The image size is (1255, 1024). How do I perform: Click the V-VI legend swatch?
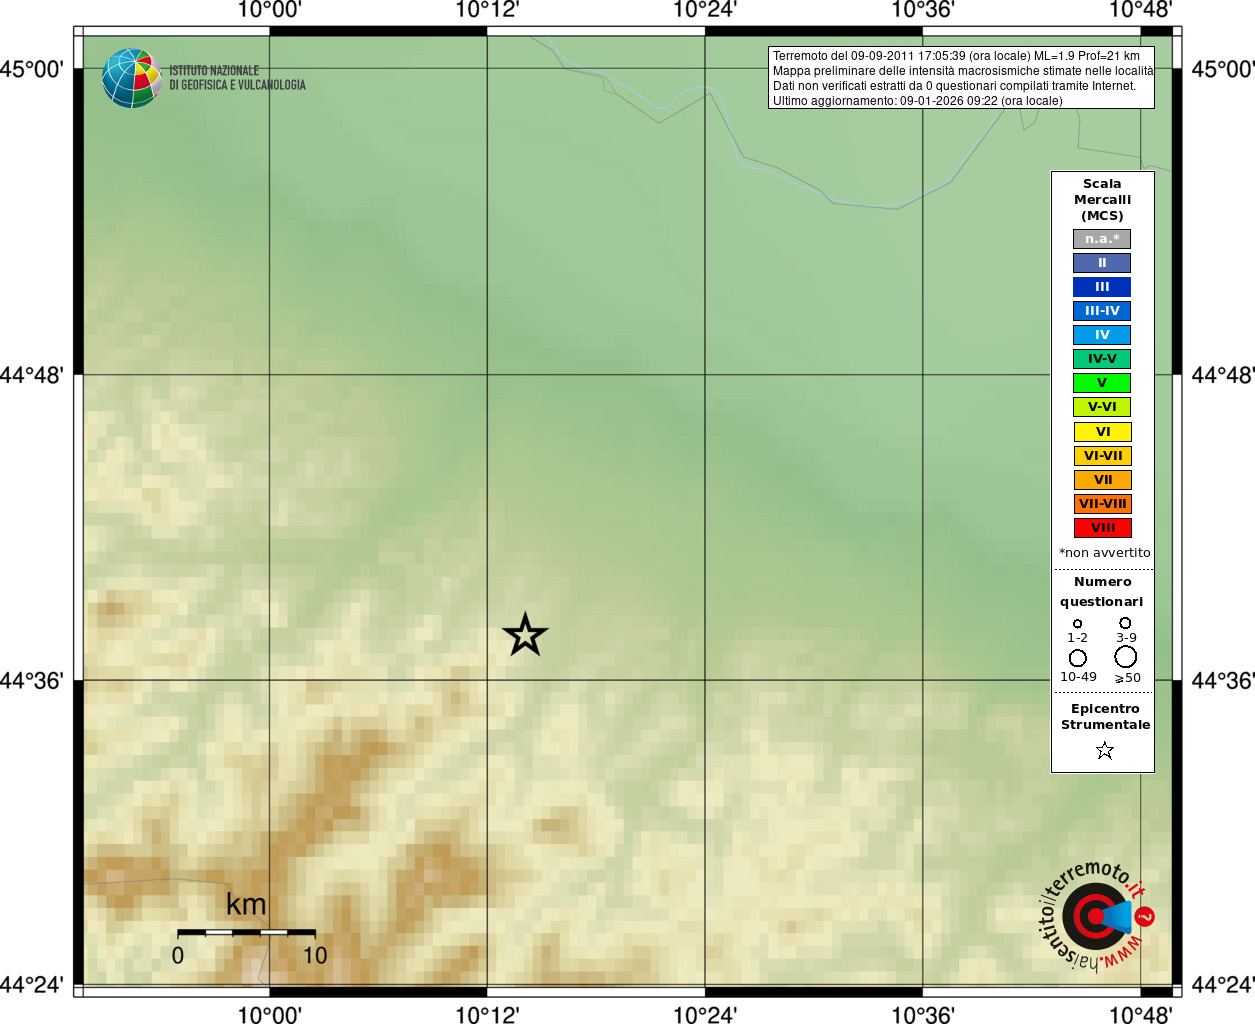(x=1102, y=407)
